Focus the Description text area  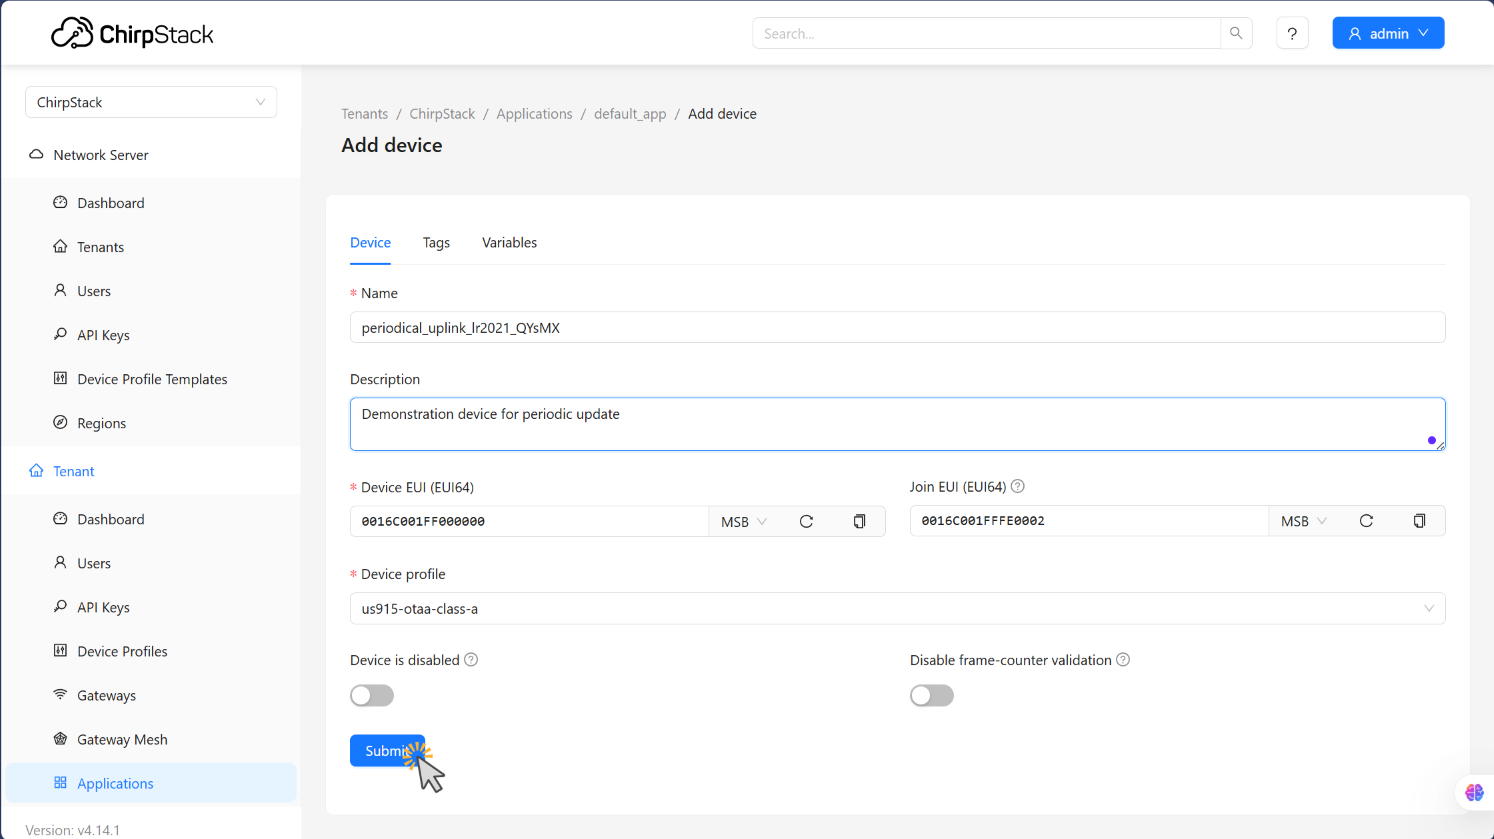pos(897,424)
